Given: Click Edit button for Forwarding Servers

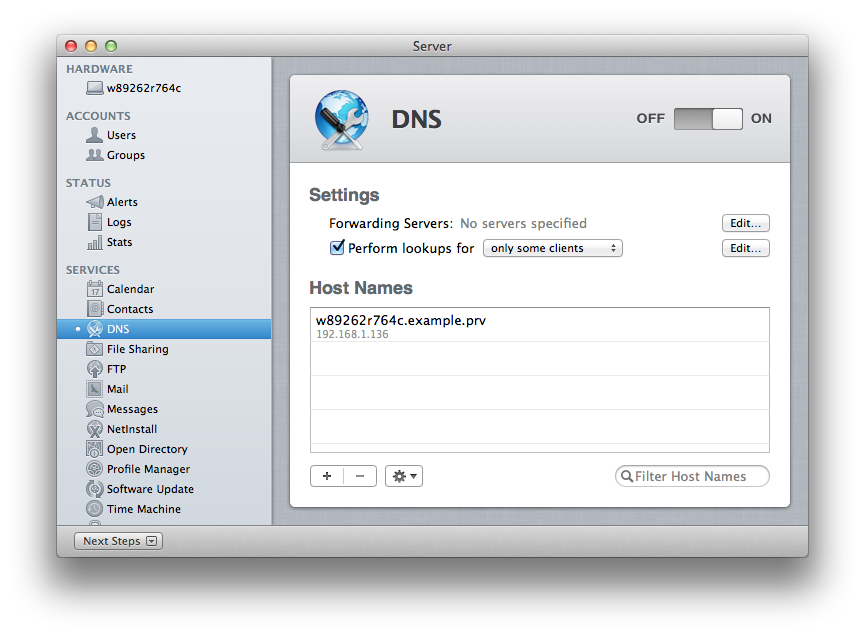Looking at the screenshot, I should pyautogui.click(x=745, y=223).
